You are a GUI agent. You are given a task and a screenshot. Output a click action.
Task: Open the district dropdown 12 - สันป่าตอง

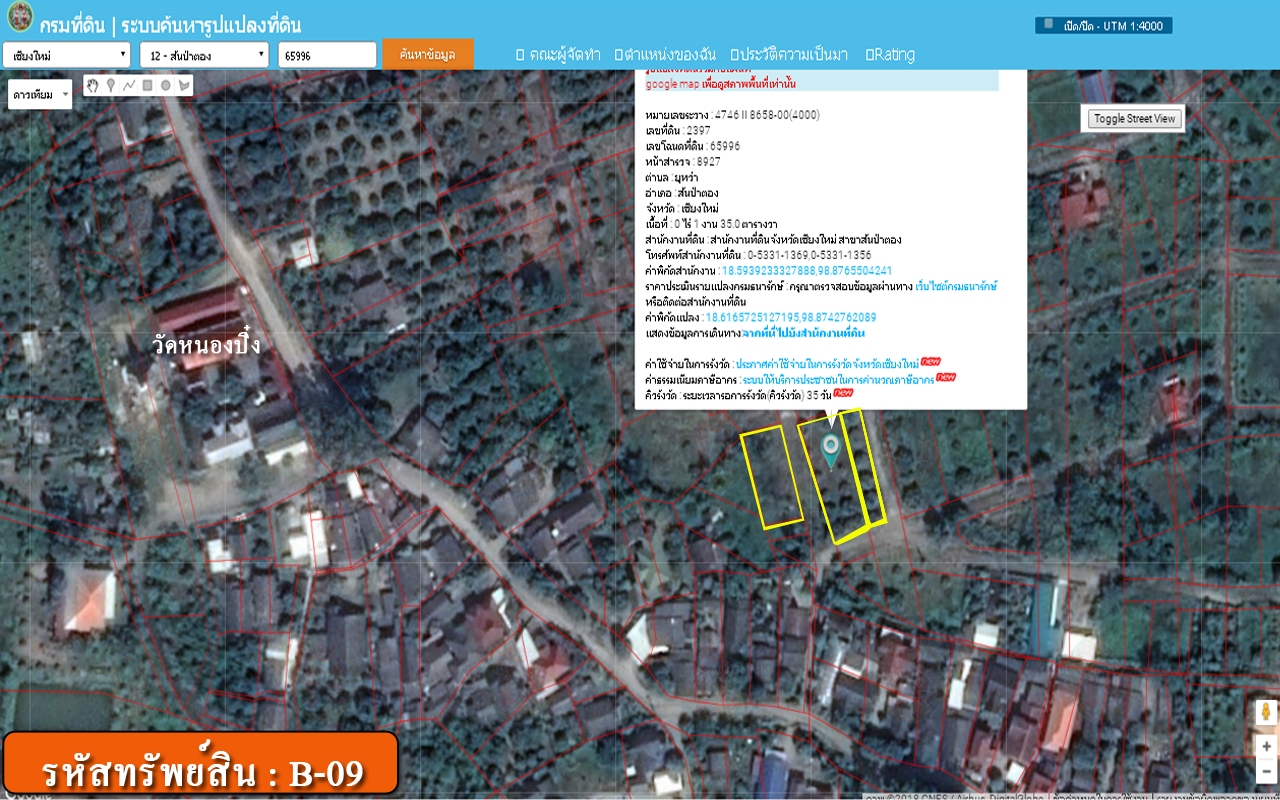(205, 55)
